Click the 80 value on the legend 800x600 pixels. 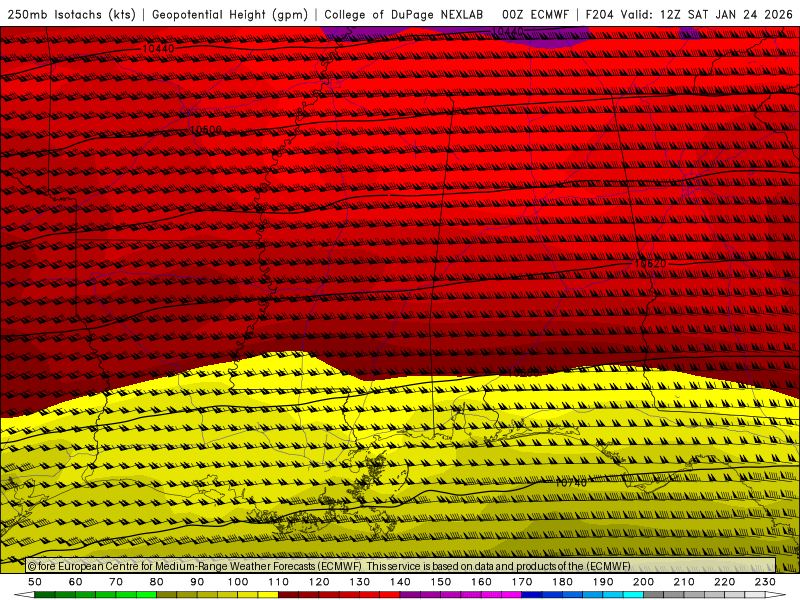pyautogui.click(x=157, y=582)
